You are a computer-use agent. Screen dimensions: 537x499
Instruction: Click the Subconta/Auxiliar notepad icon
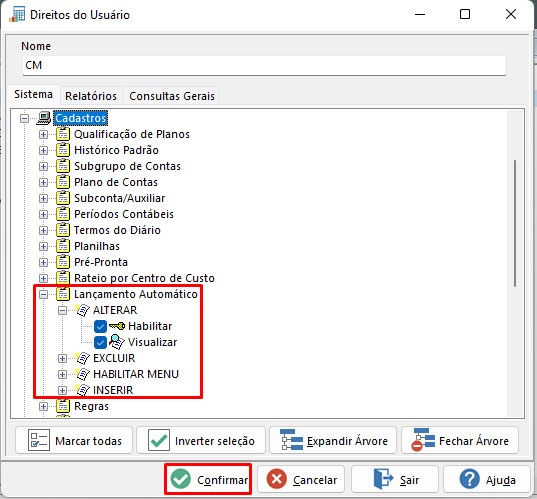click(63, 198)
